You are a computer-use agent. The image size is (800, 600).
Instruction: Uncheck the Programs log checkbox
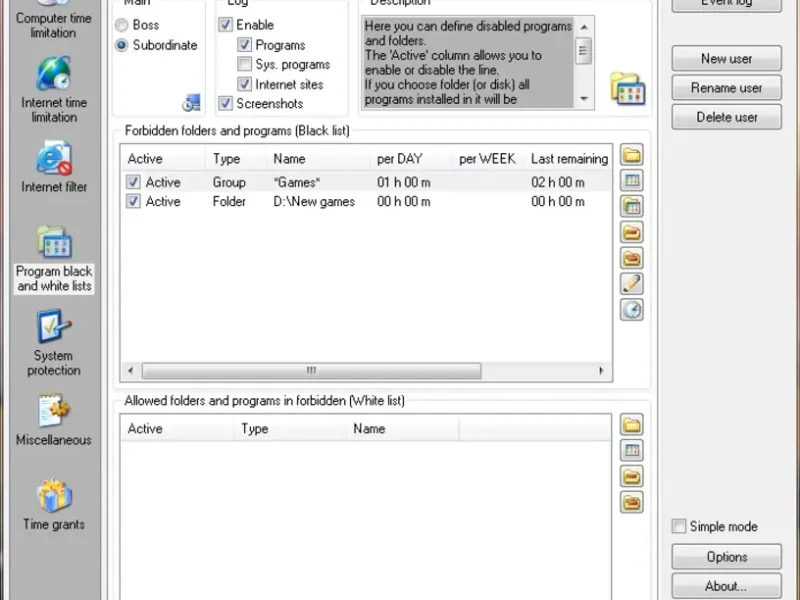pyautogui.click(x=244, y=45)
